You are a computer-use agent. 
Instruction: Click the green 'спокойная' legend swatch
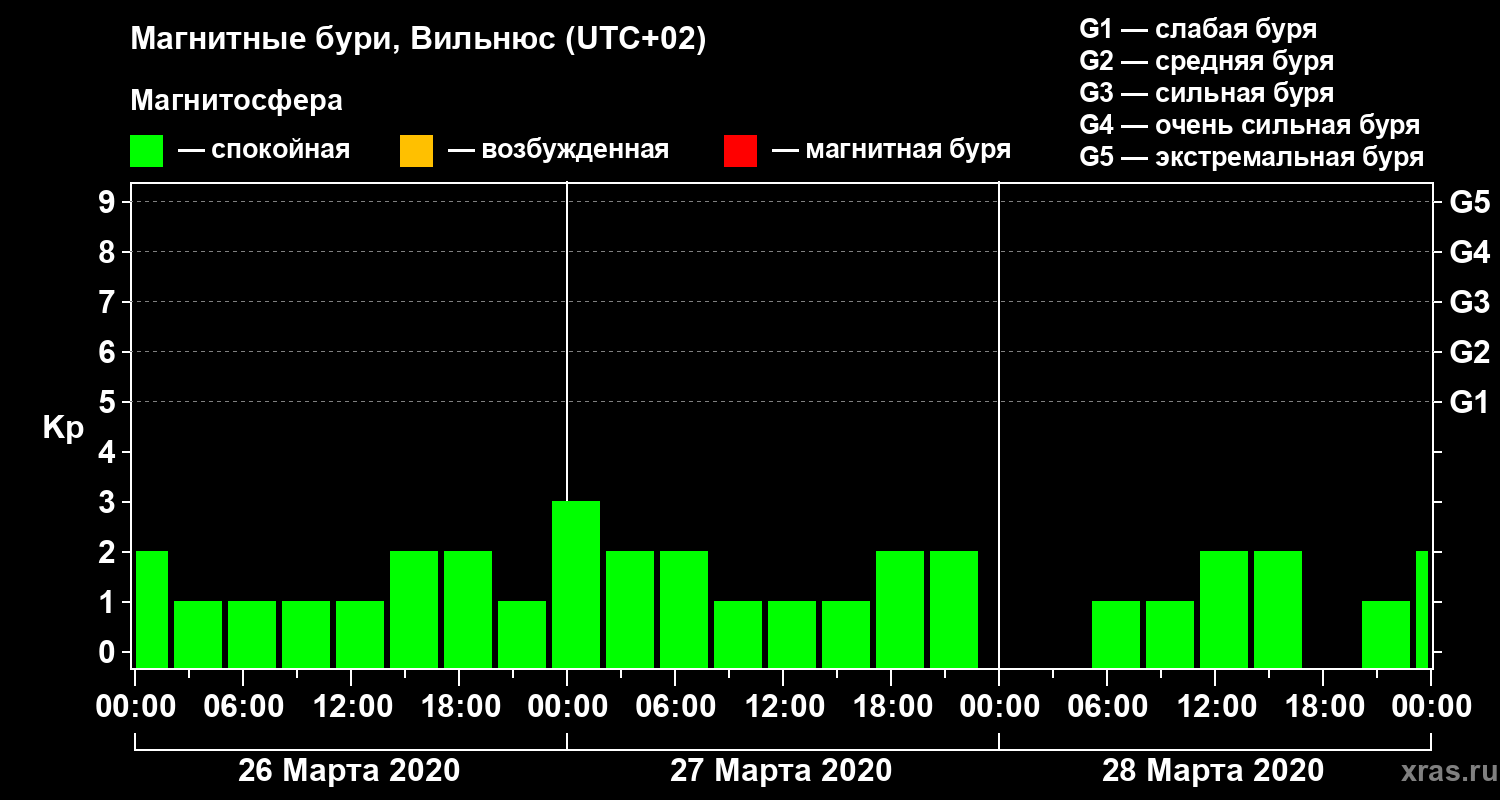[x=147, y=151]
